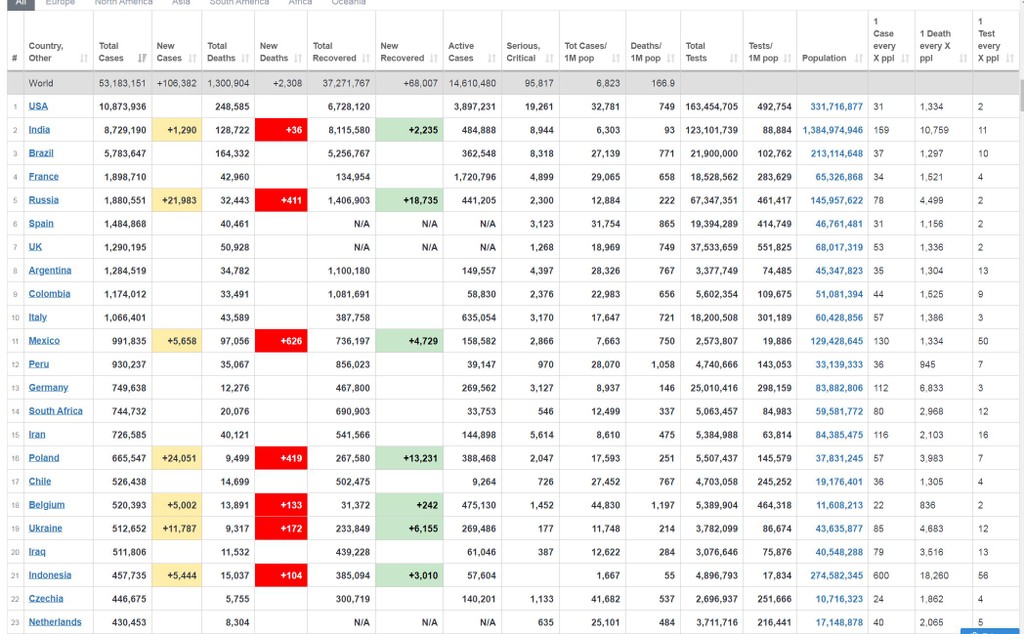Click Active Cases sort icon
This screenshot has height=634, width=1024.
click(x=492, y=59)
